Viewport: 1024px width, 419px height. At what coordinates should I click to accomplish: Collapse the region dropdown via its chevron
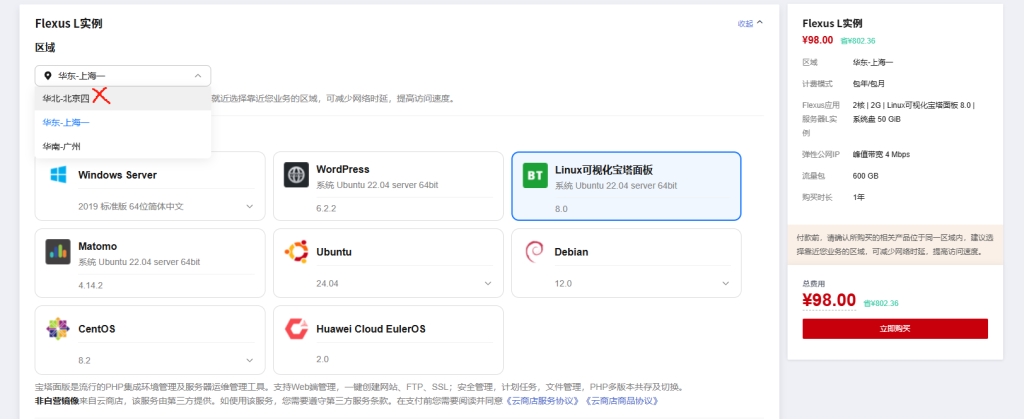(198, 76)
